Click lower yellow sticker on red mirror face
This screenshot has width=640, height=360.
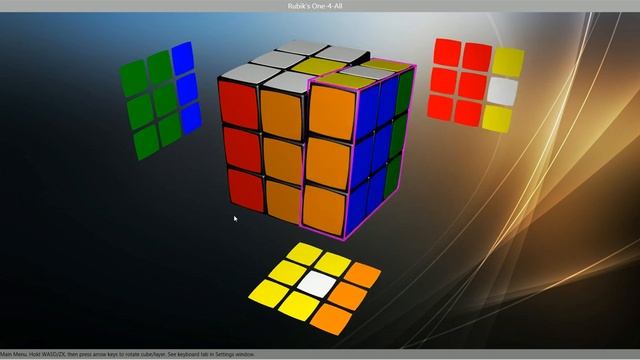[x=497, y=119]
